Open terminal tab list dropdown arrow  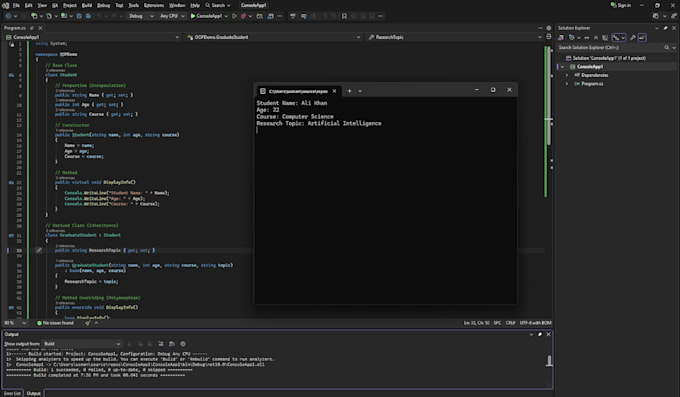360,91
